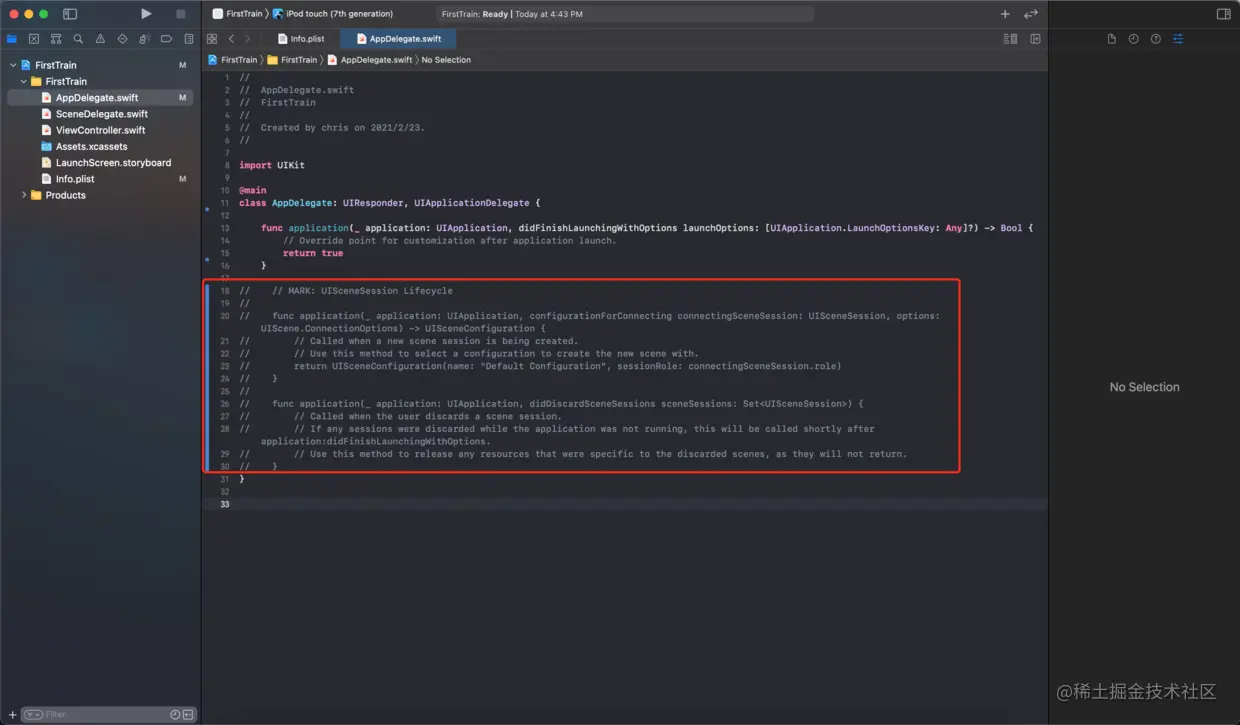Open FirstTrain folder in jump bar

coord(292,60)
